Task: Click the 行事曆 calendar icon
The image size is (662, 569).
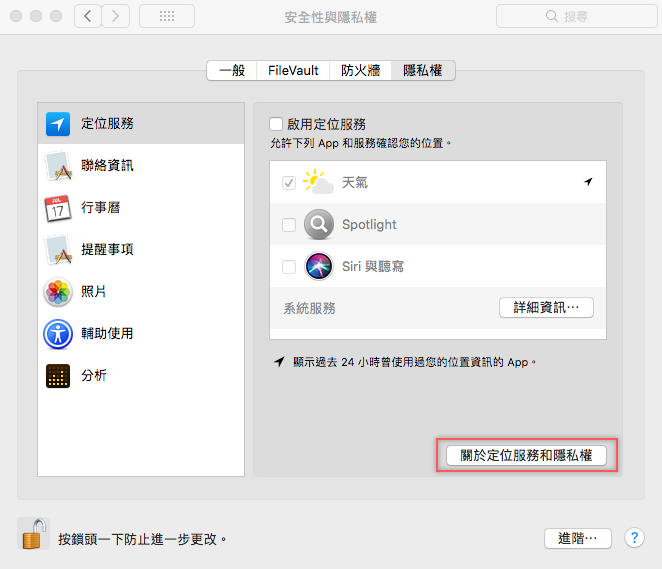Action: coord(58,208)
